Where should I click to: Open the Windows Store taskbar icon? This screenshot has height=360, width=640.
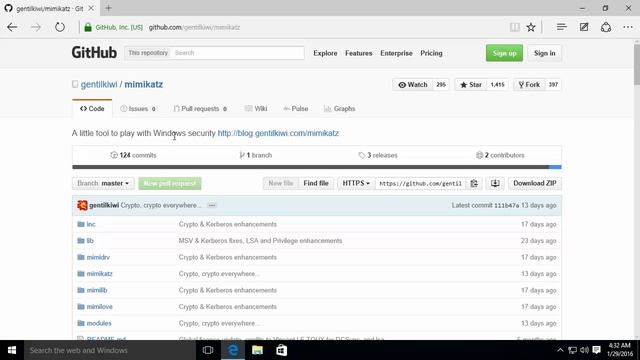coord(282,350)
